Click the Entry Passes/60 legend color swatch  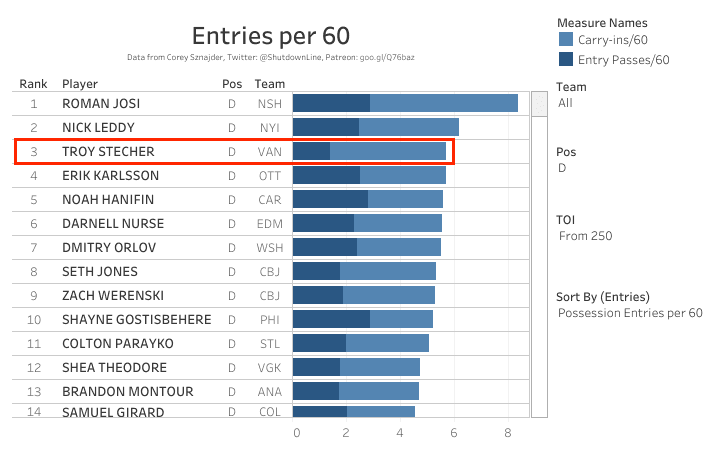tap(566, 60)
